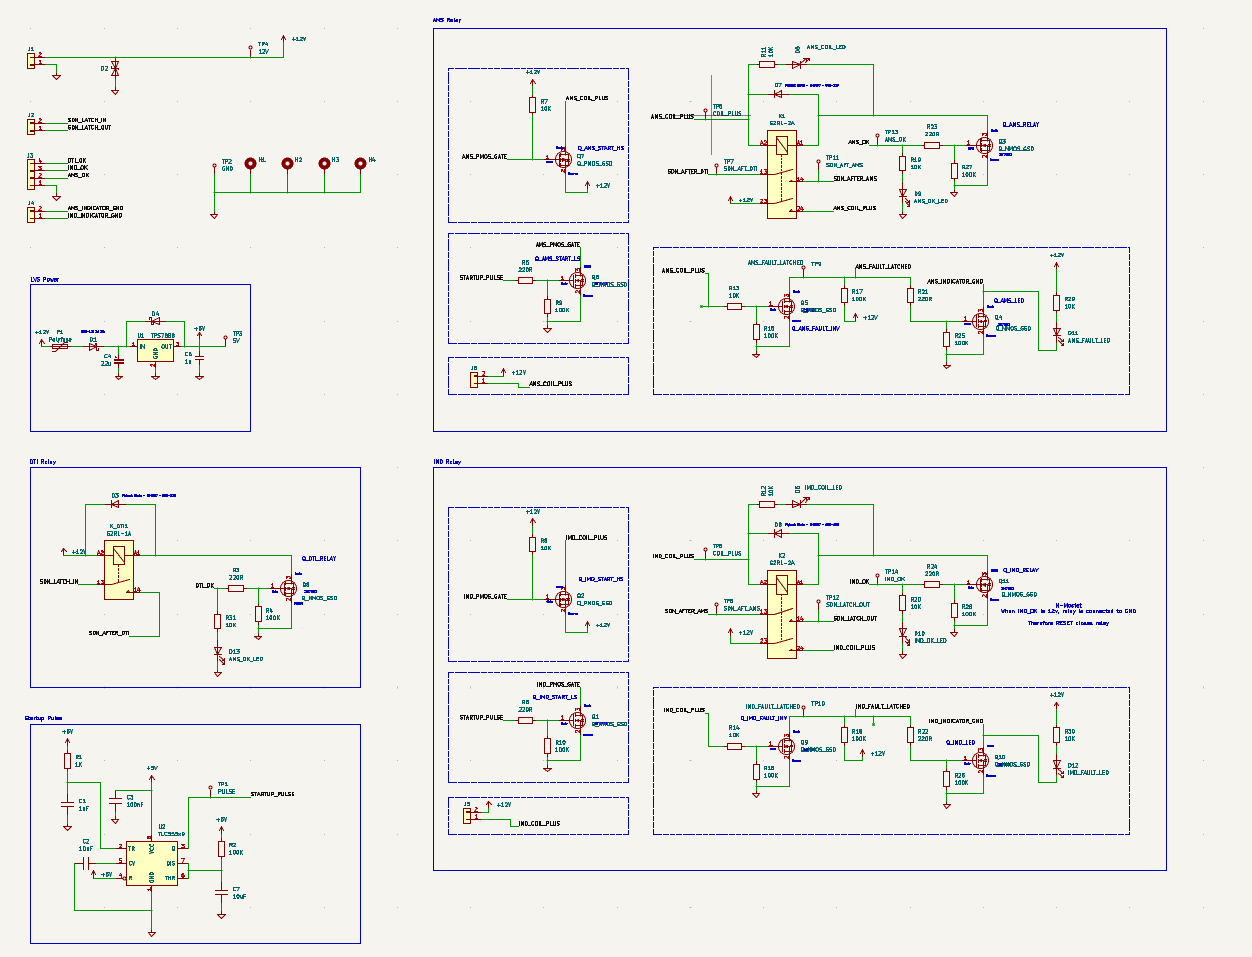Select the J3 four-pin connector symbol
Image resolution: width=1252 pixels, height=957 pixels.
tap(31, 172)
